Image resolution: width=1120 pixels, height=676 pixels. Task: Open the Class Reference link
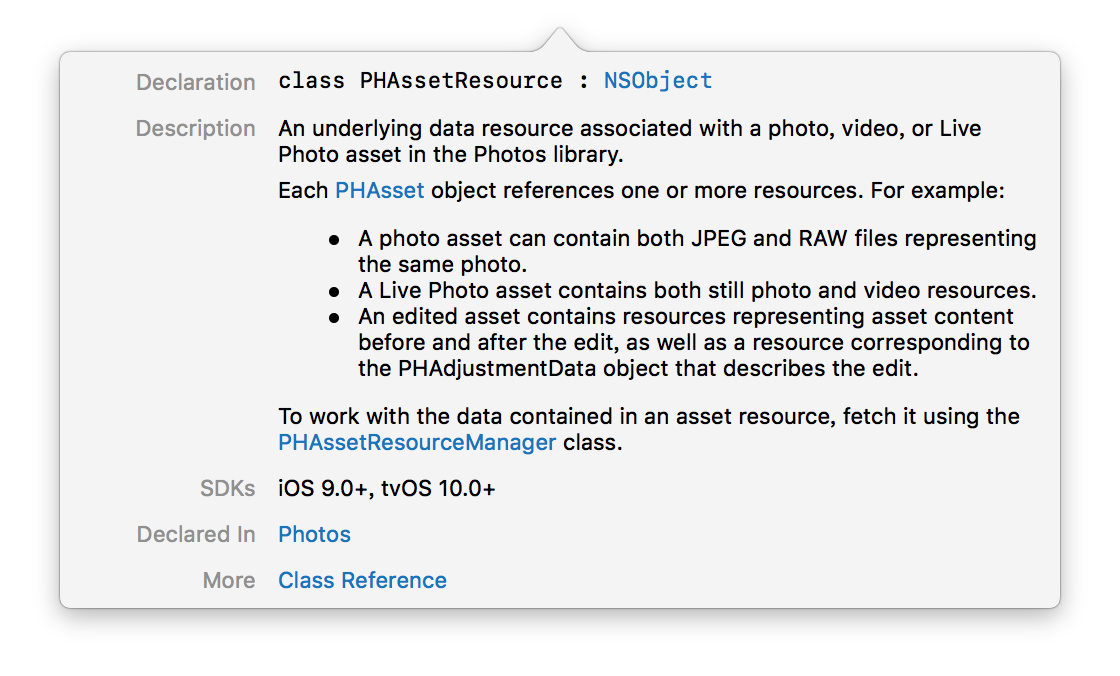click(362, 580)
